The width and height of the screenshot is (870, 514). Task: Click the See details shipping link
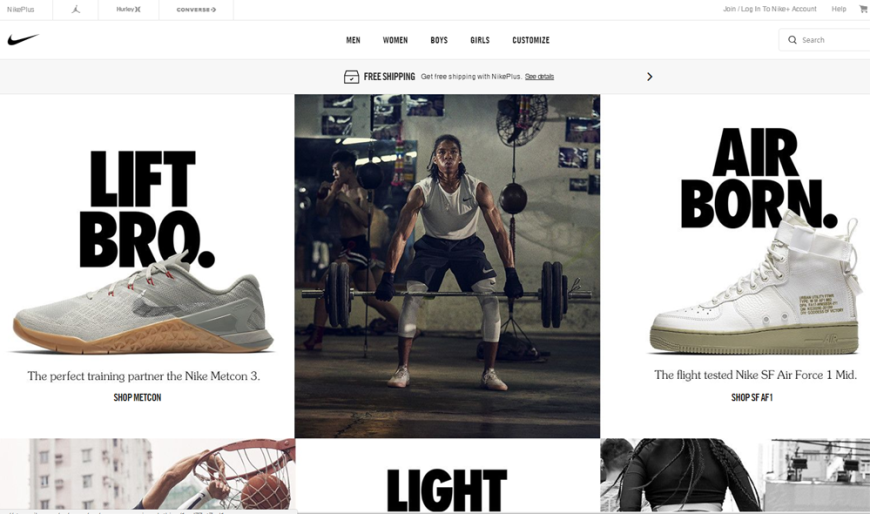[539, 77]
